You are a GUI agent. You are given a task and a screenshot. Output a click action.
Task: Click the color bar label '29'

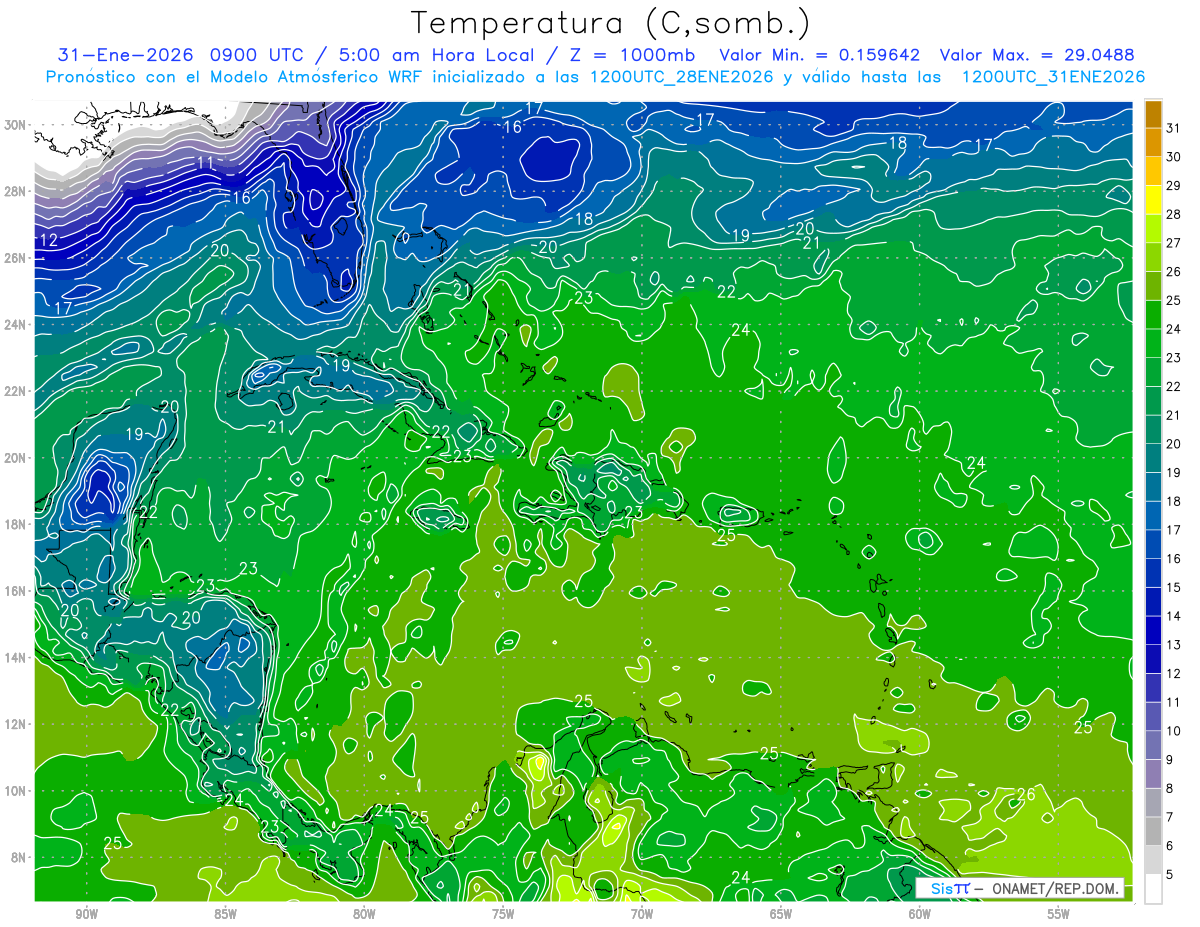click(x=1174, y=186)
